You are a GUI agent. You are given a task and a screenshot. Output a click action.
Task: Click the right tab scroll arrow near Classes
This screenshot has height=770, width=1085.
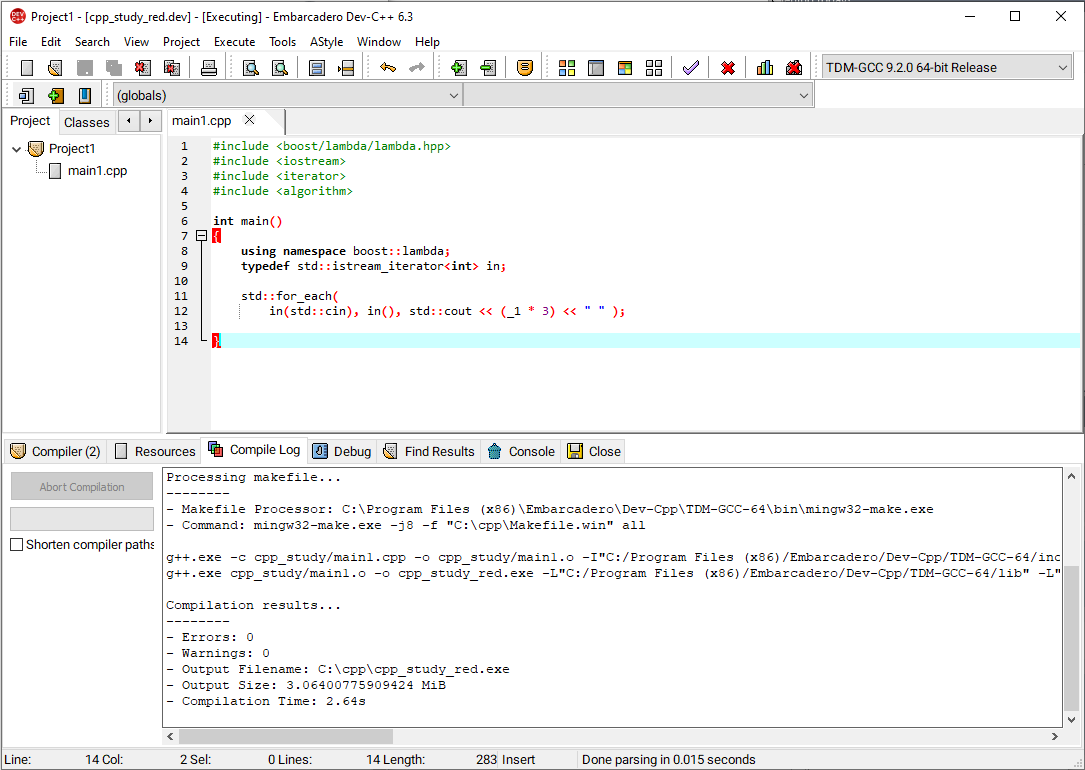pos(150,121)
